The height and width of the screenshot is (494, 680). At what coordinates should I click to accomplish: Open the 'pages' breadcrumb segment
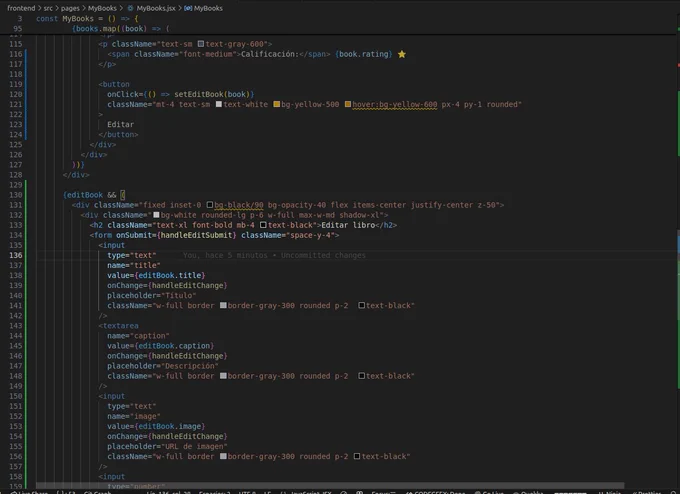tap(70, 8)
